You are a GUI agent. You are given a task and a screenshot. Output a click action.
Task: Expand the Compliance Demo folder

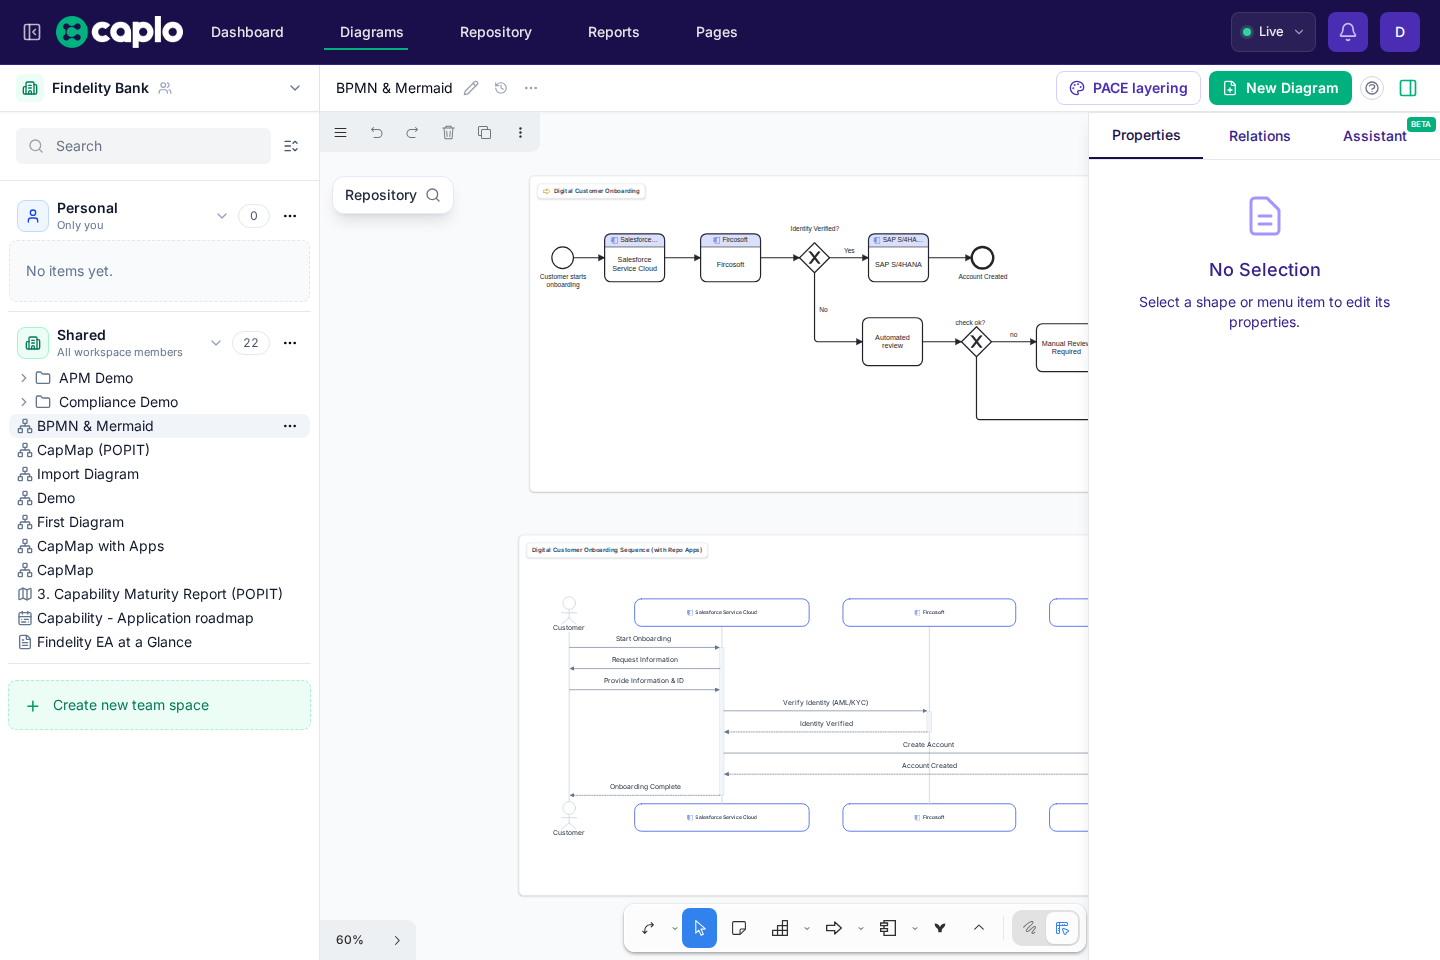23,402
